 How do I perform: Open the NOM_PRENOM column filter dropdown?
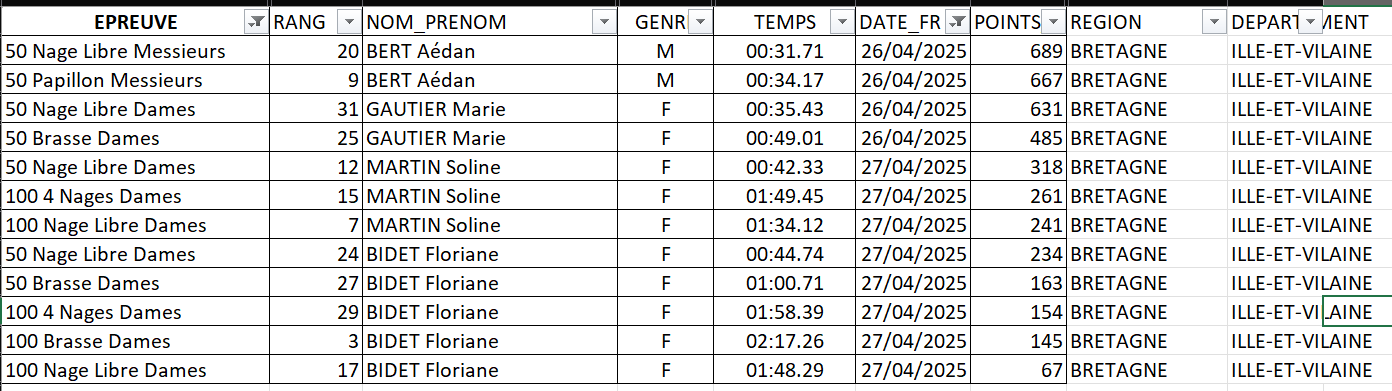tap(604, 22)
